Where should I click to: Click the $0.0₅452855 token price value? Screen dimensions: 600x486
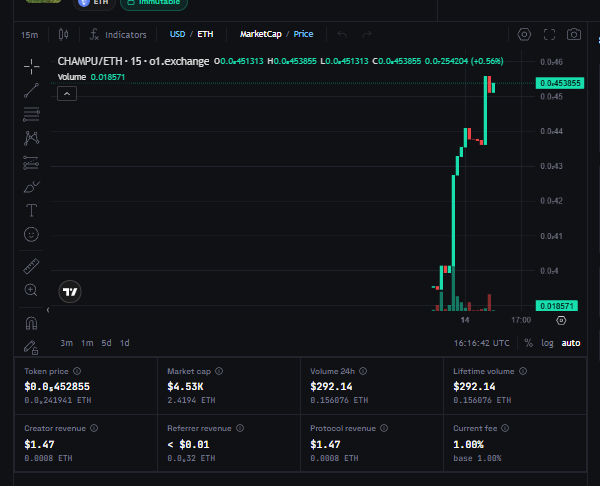(57, 387)
